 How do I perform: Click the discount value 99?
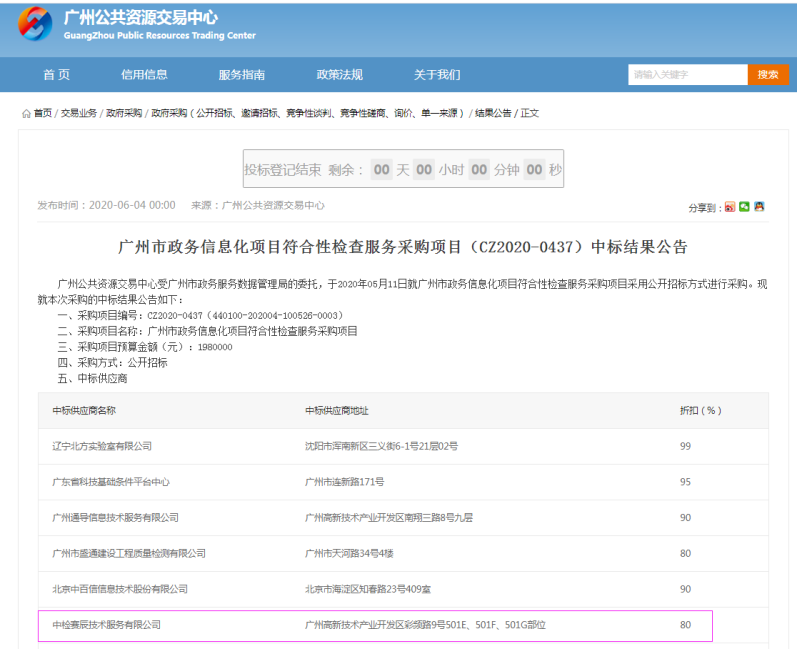coord(686,446)
